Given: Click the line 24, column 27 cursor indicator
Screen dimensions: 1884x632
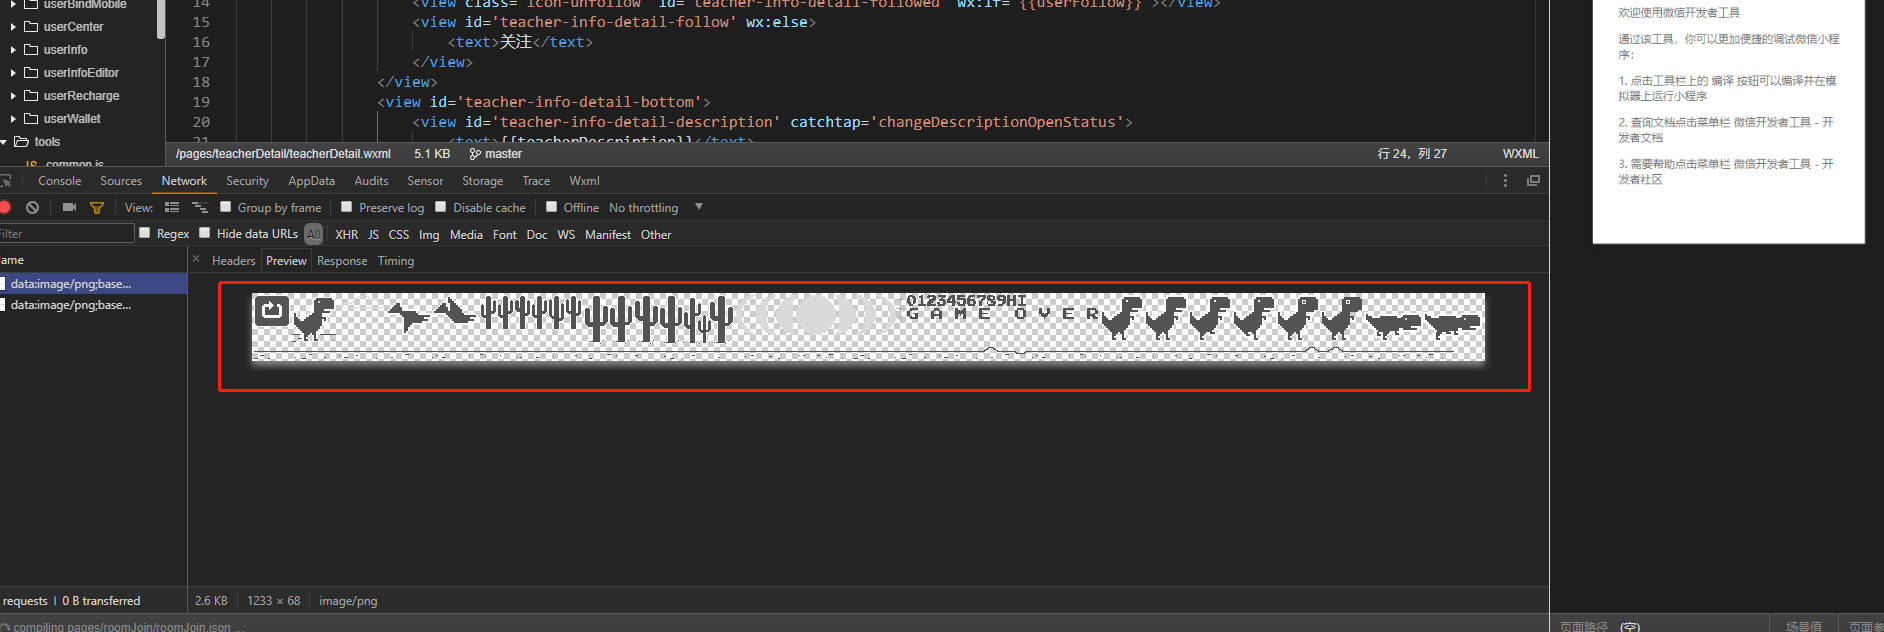Looking at the screenshot, I should (1412, 154).
